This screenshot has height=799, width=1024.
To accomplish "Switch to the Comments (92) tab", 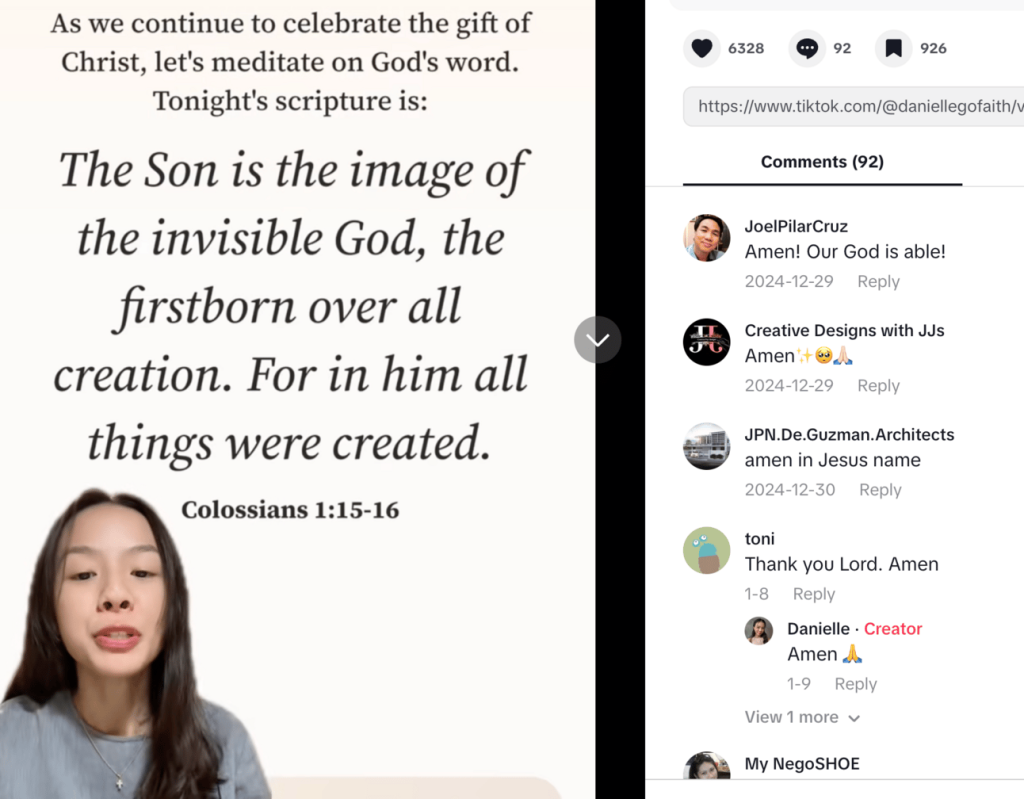I will [x=822, y=162].
